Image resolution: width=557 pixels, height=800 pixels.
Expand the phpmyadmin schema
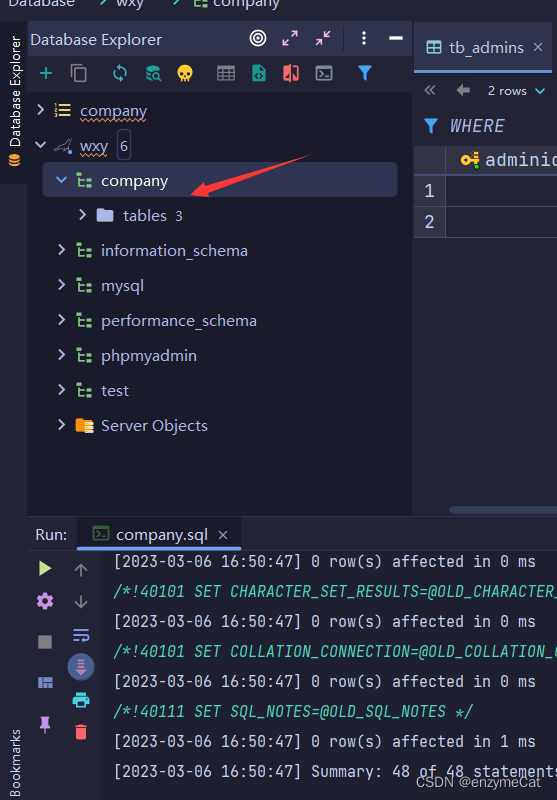pyautogui.click(x=61, y=354)
